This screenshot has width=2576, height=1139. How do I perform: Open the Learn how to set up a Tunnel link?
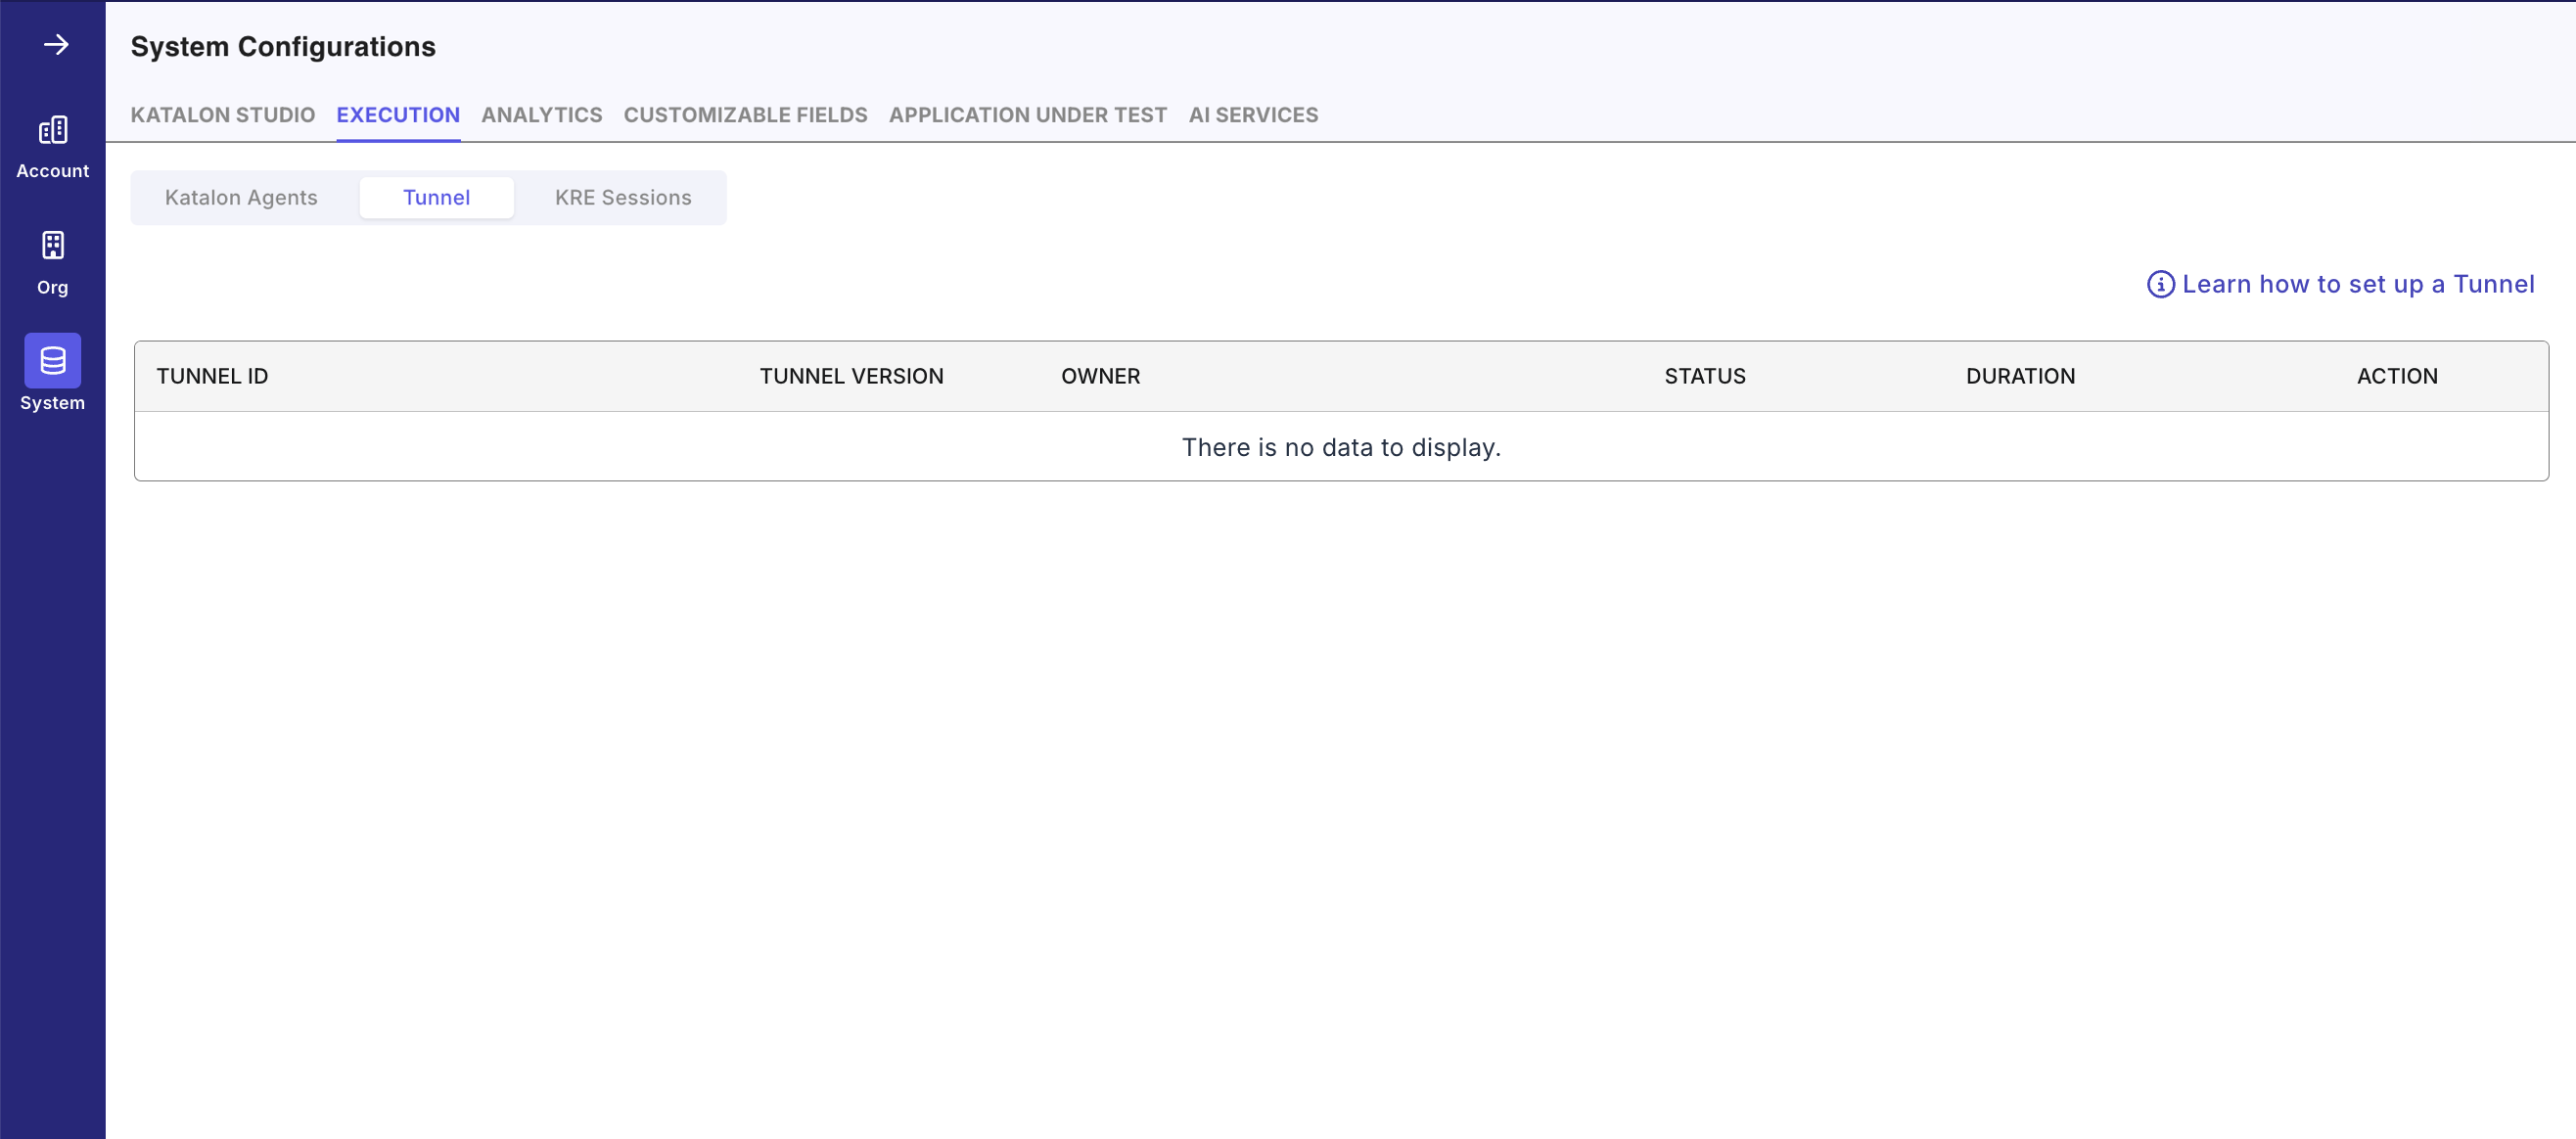tap(2359, 284)
